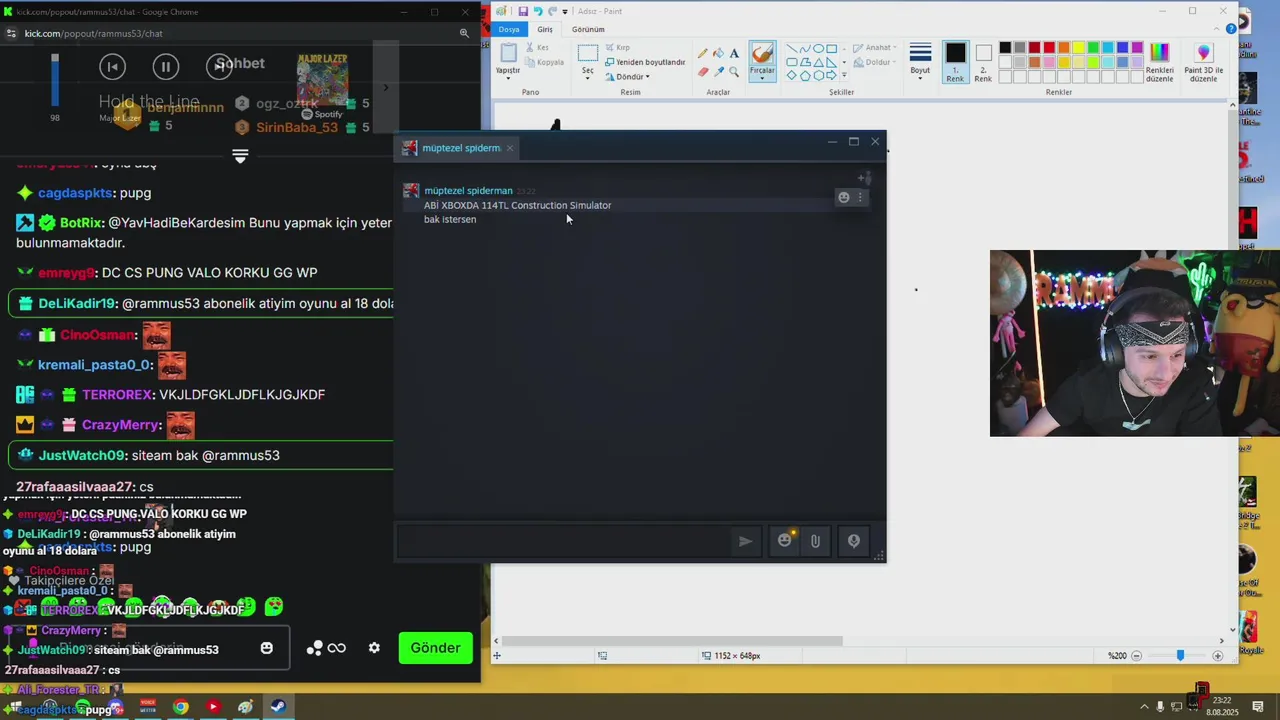Click the Gönder send button
Image resolution: width=1280 pixels, height=720 pixels.
tap(435, 648)
